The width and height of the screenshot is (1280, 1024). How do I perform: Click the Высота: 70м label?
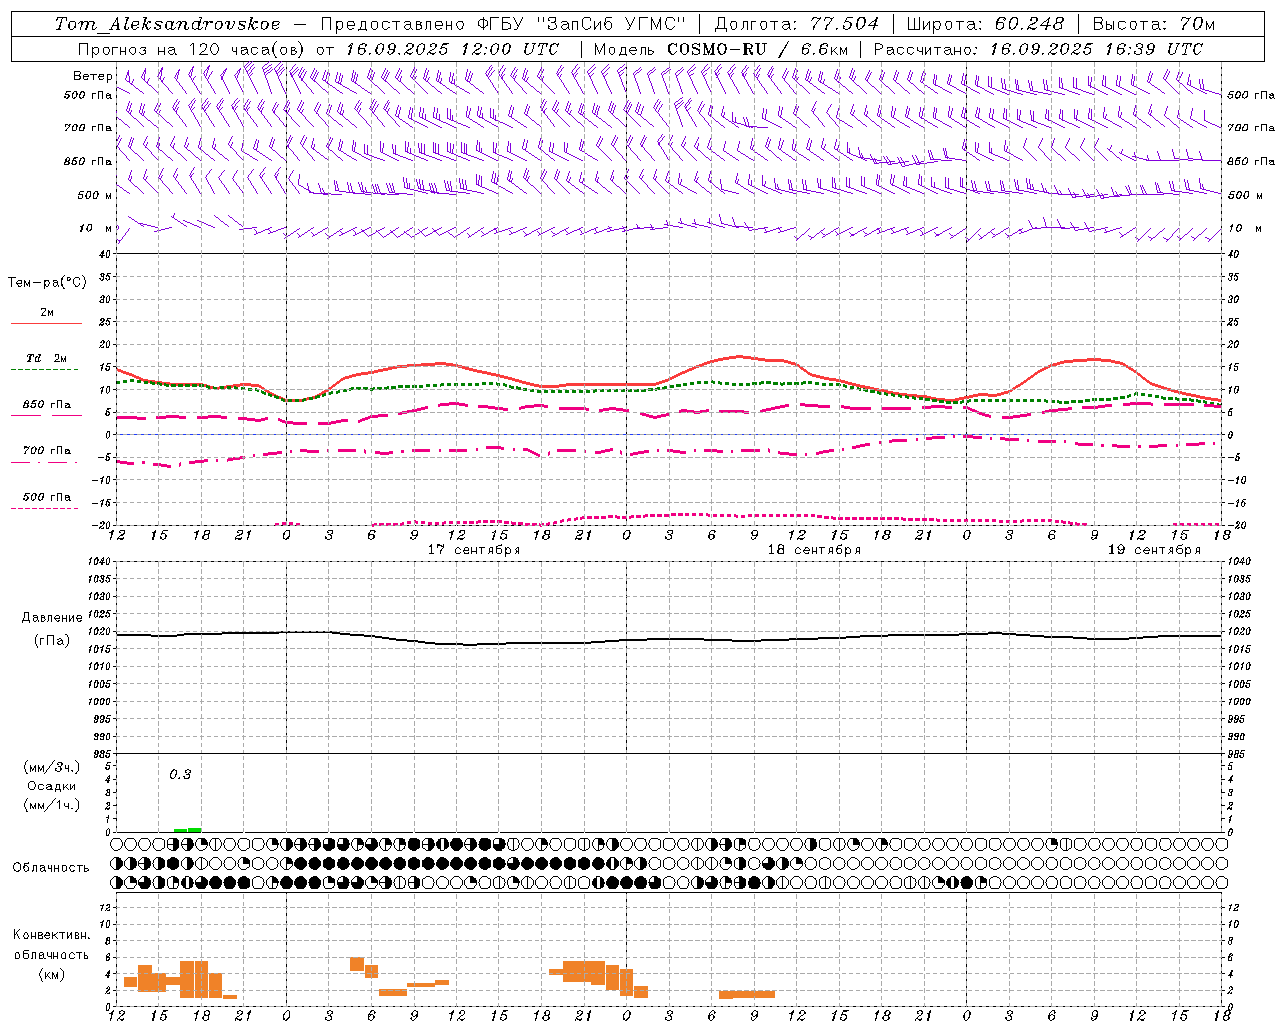1153,23
